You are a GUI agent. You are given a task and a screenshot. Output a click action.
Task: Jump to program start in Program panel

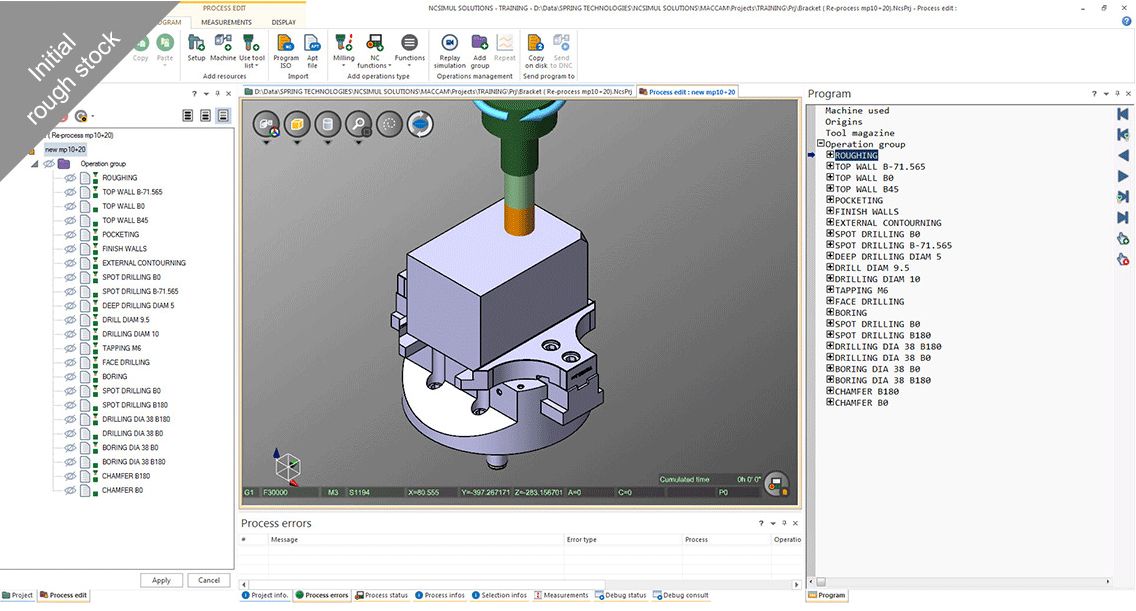click(x=1123, y=114)
